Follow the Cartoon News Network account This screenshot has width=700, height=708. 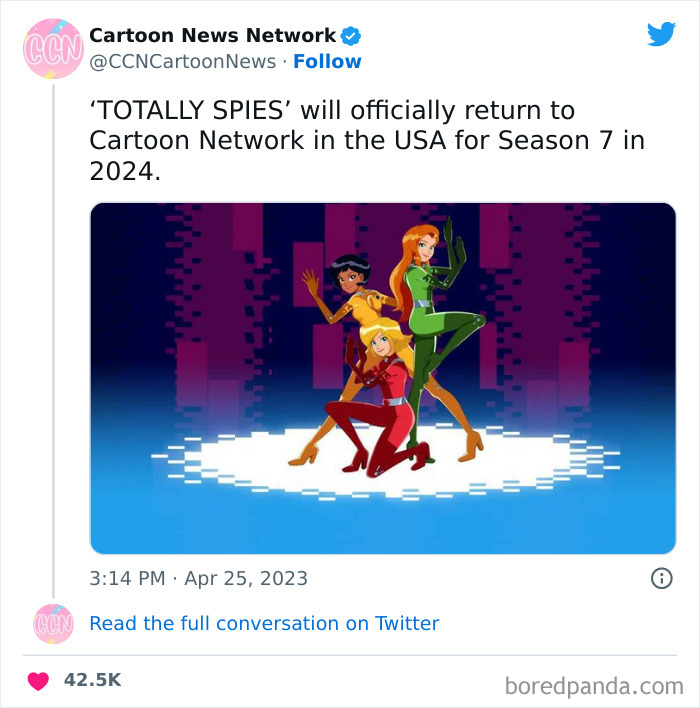(327, 61)
